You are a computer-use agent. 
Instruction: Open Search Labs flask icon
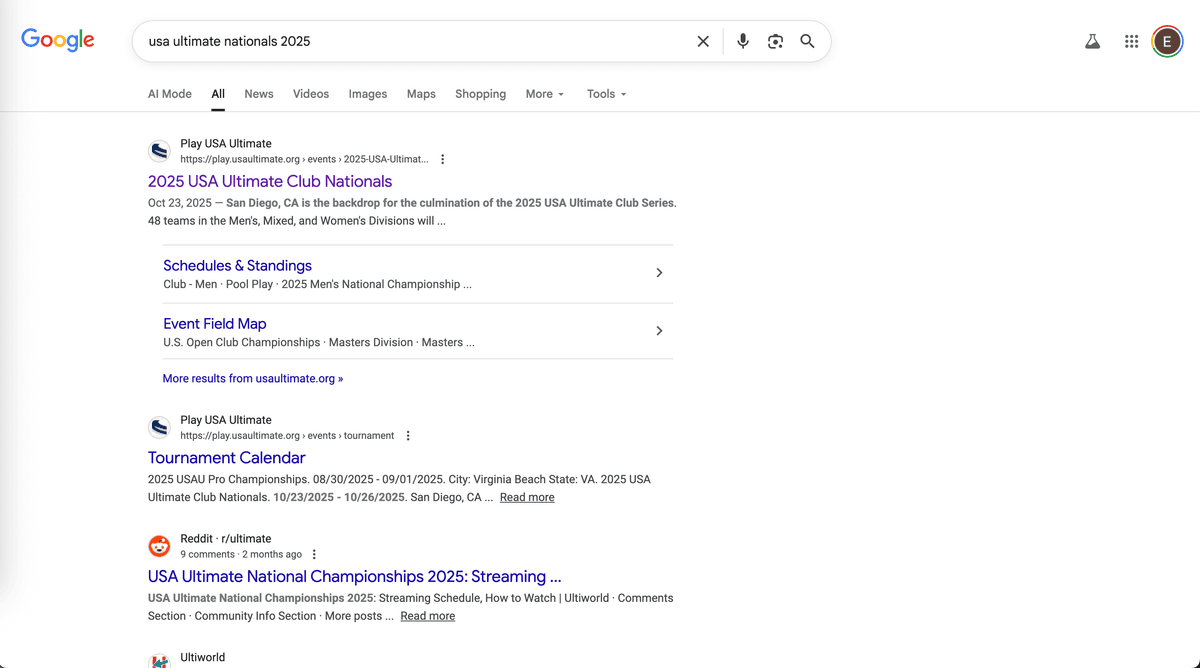[x=1092, y=41]
